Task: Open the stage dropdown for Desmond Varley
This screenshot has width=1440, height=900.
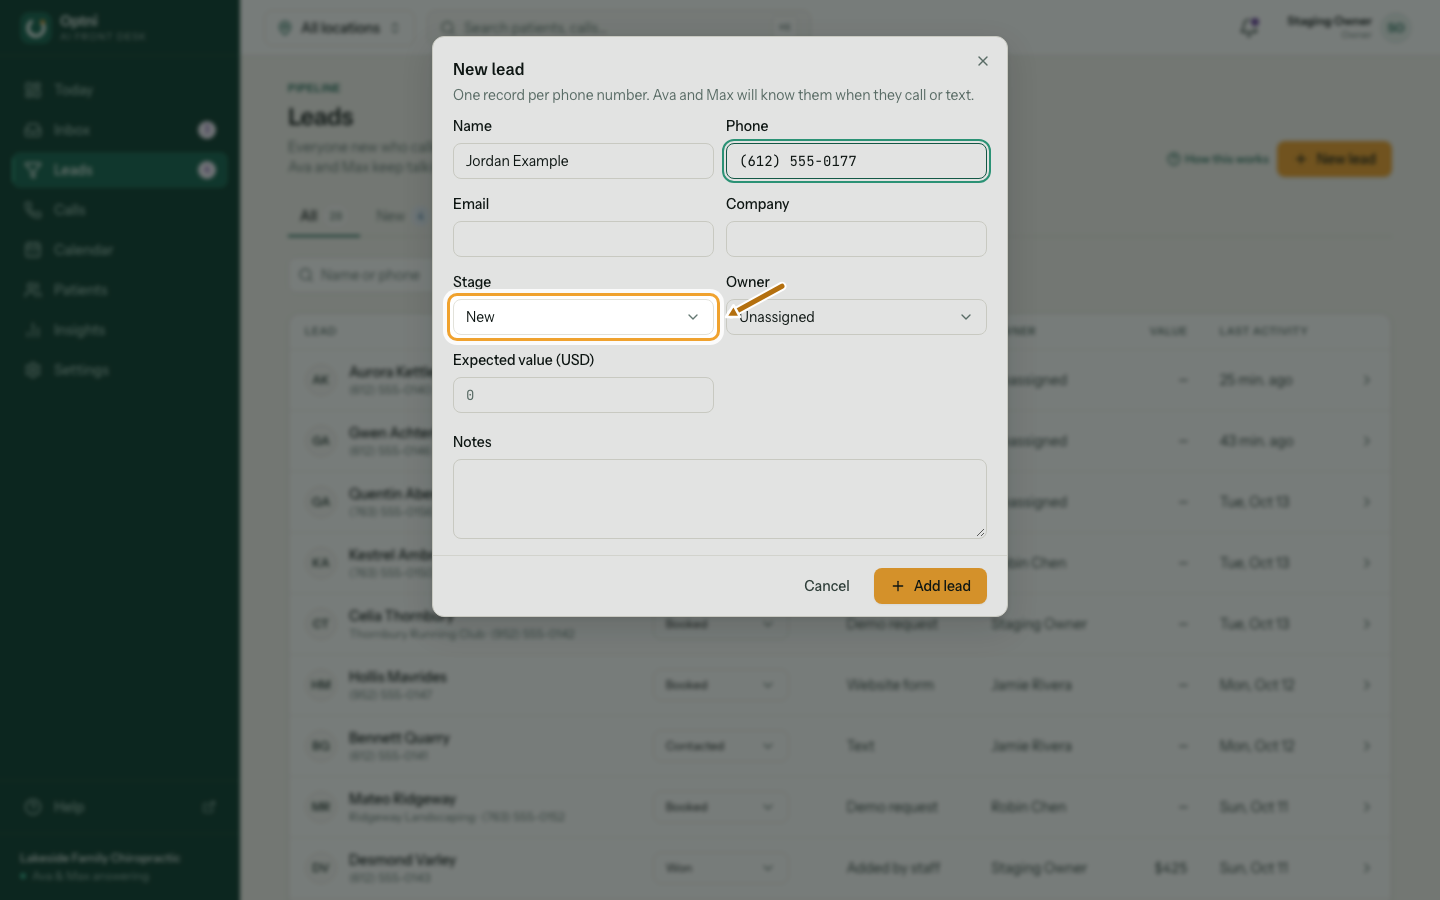Action: coord(720,868)
